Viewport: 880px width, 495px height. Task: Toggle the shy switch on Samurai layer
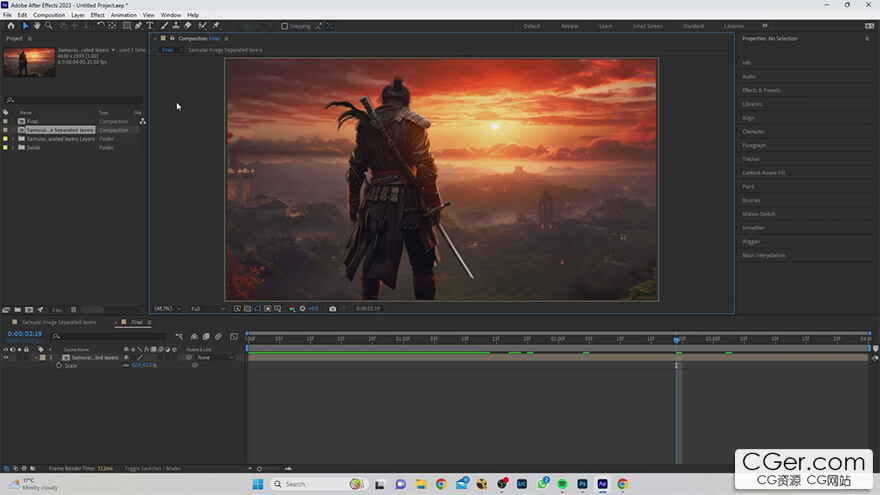[126, 358]
